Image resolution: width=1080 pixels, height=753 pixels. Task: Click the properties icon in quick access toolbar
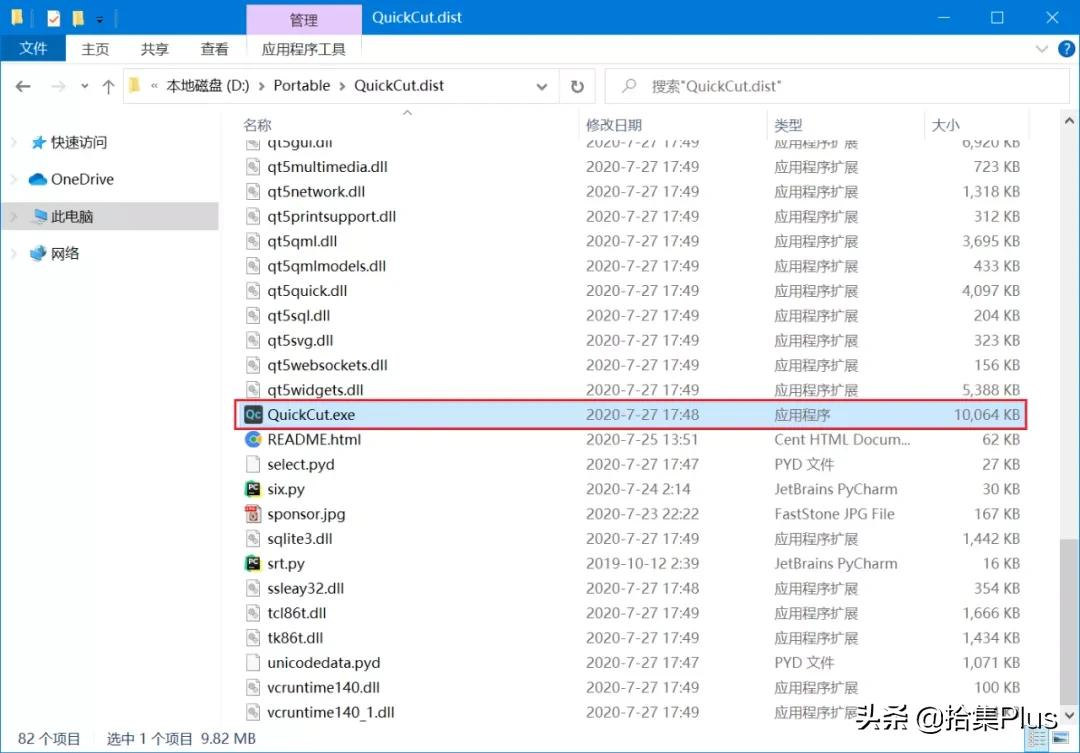point(54,19)
